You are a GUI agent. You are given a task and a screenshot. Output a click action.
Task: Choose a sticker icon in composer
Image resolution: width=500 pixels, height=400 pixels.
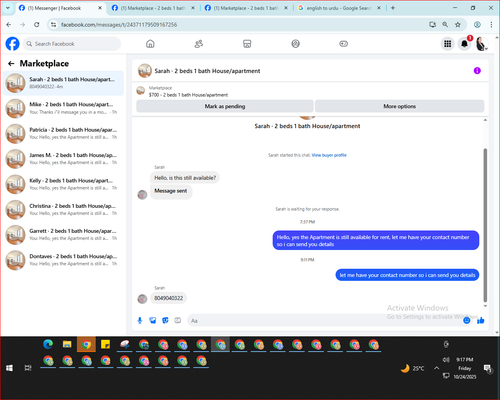tap(165, 320)
